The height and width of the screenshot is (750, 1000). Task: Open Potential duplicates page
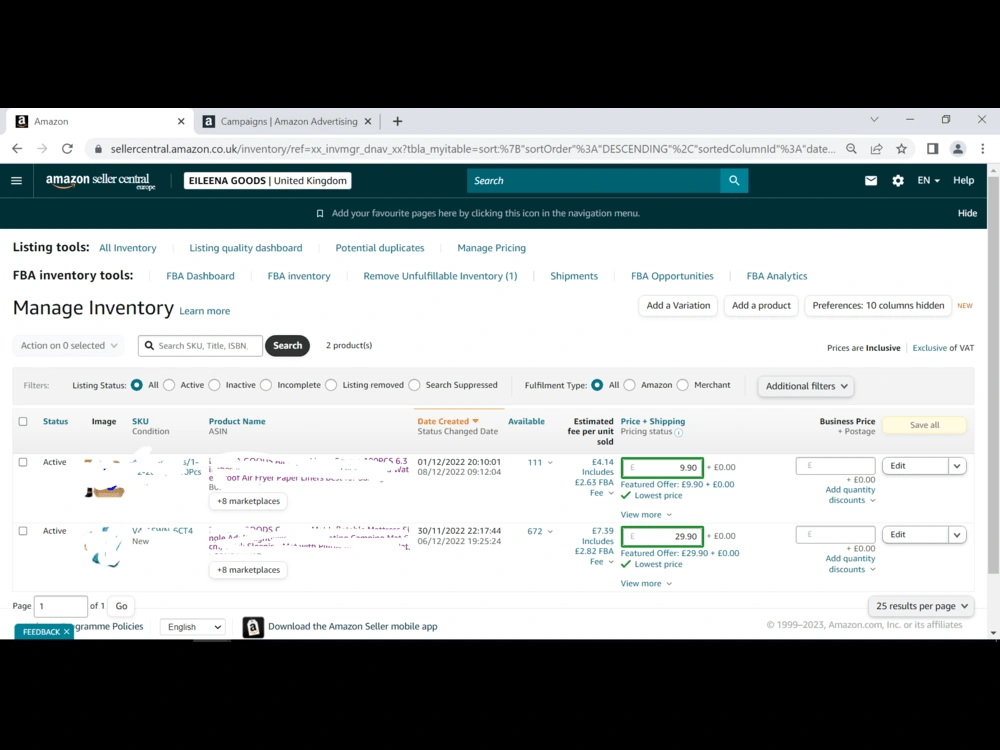(x=379, y=248)
